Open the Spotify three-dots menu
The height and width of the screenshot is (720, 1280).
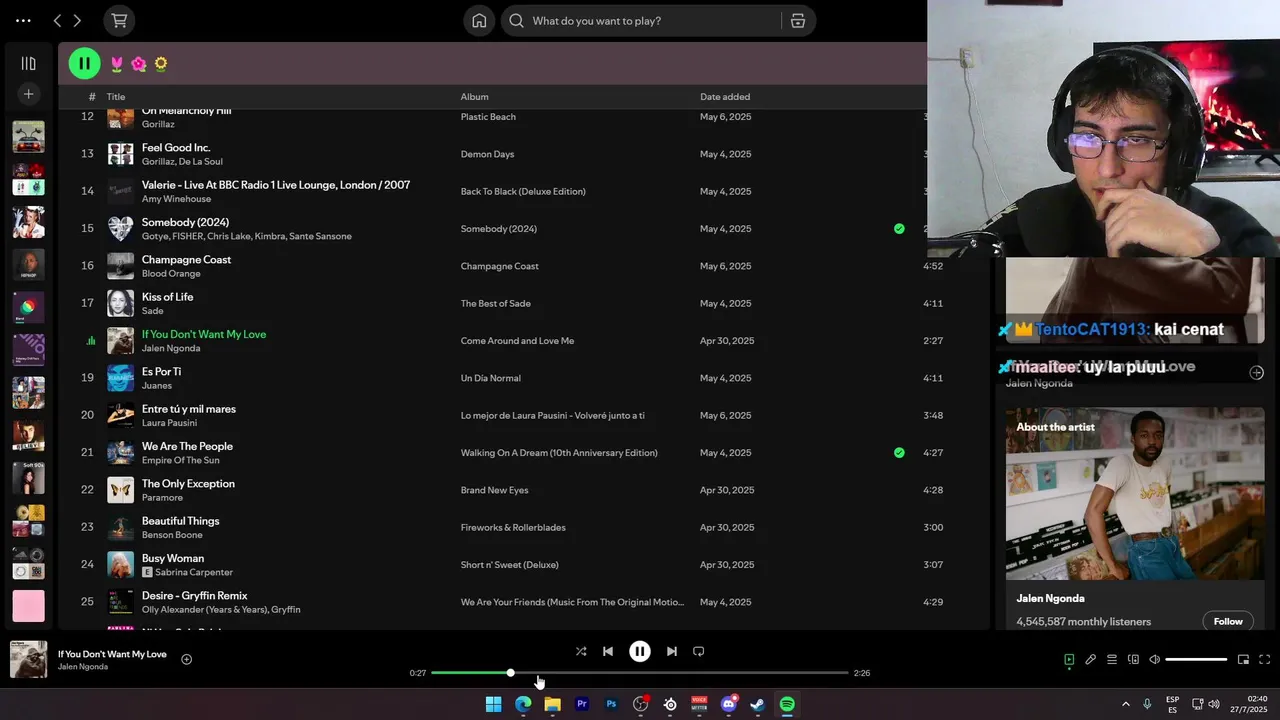tap(23, 20)
